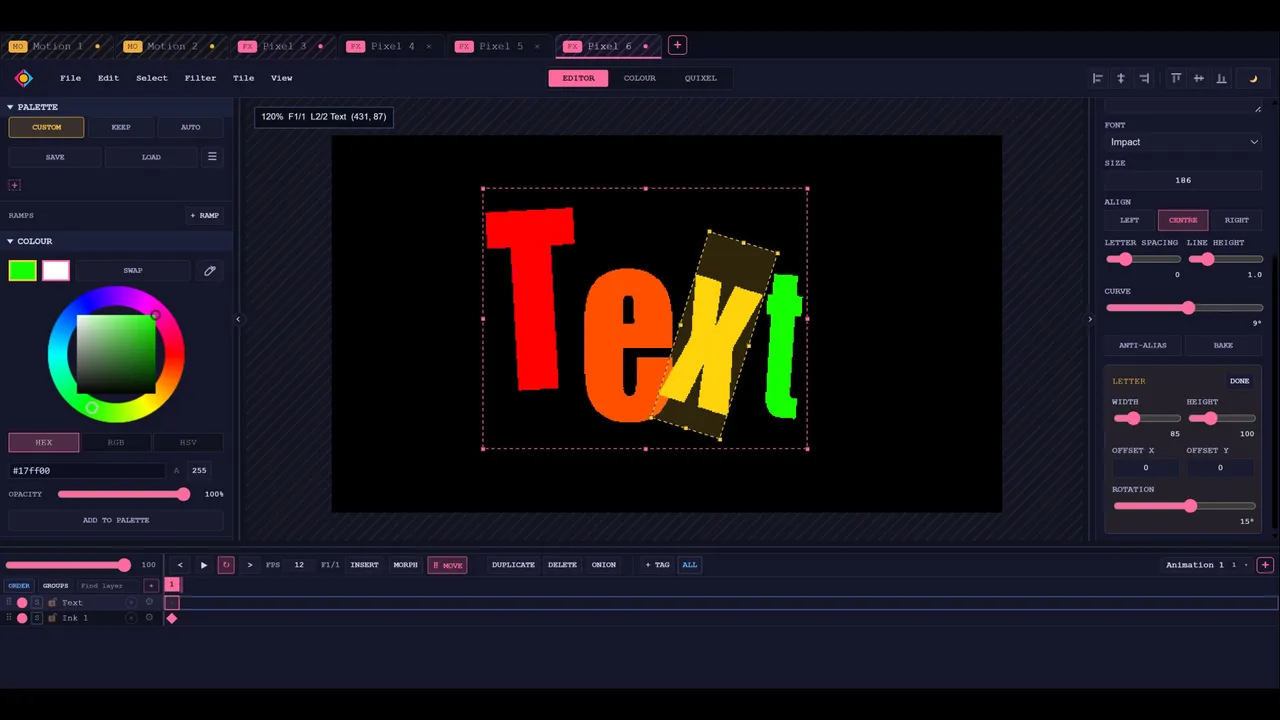The width and height of the screenshot is (1280, 720).
Task: Open the Tile menu
Action: point(243,78)
